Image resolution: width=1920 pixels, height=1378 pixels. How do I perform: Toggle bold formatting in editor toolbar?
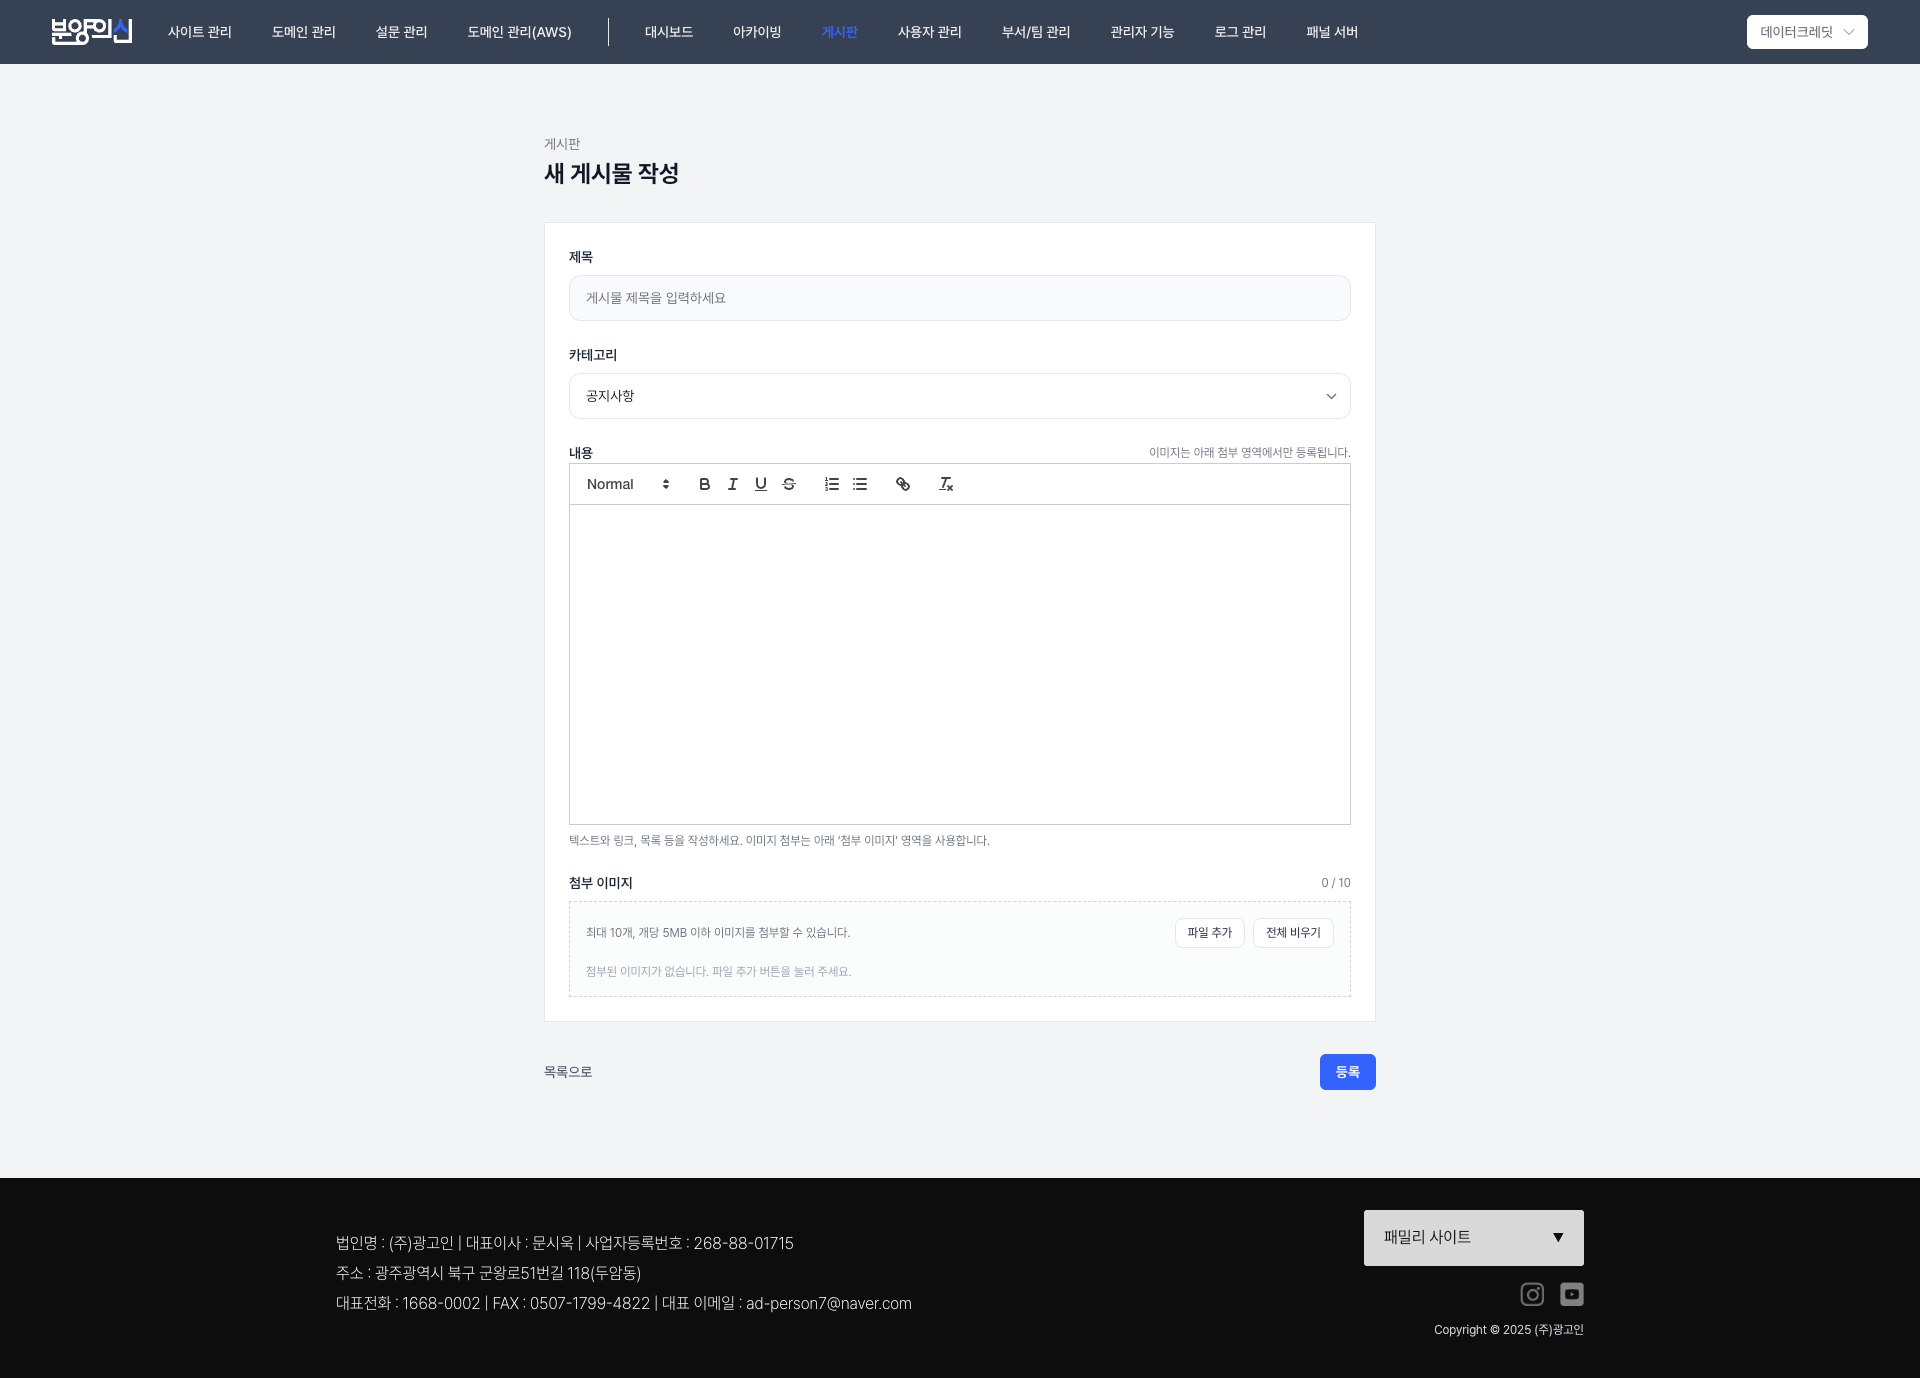[704, 484]
